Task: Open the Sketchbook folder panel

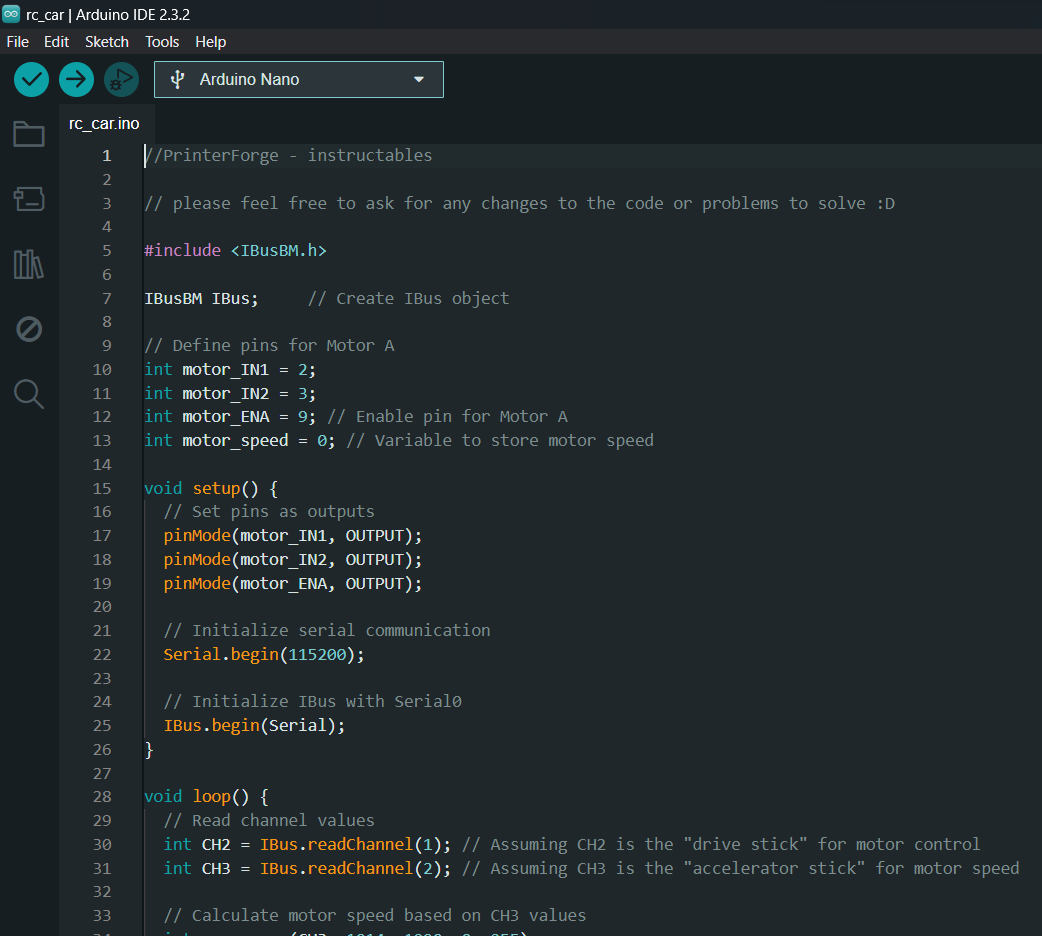Action: pyautogui.click(x=29, y=134)
